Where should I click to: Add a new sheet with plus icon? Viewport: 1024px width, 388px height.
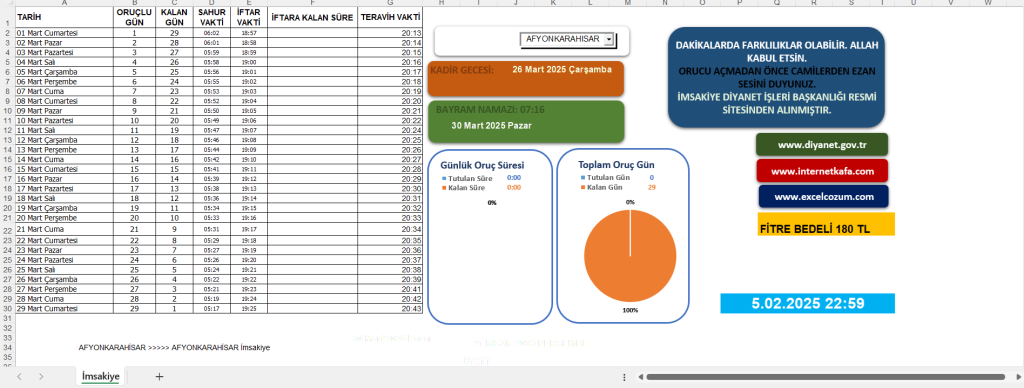[159, 376]
